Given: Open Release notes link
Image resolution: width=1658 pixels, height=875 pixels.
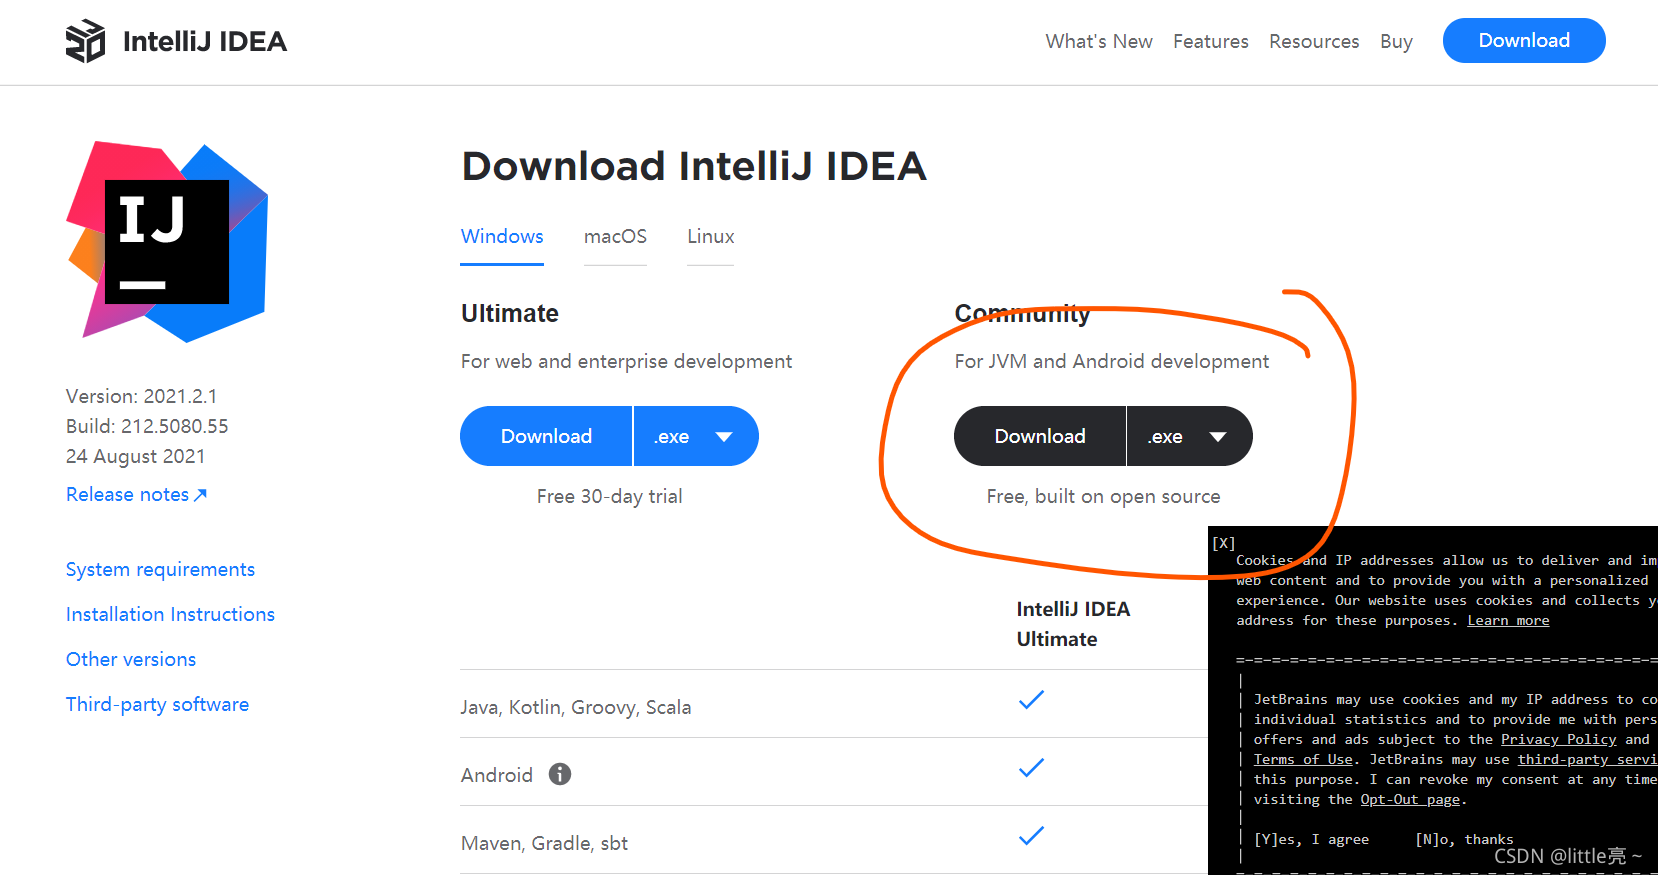Looking at the screenshot, I should coord(136,494).
